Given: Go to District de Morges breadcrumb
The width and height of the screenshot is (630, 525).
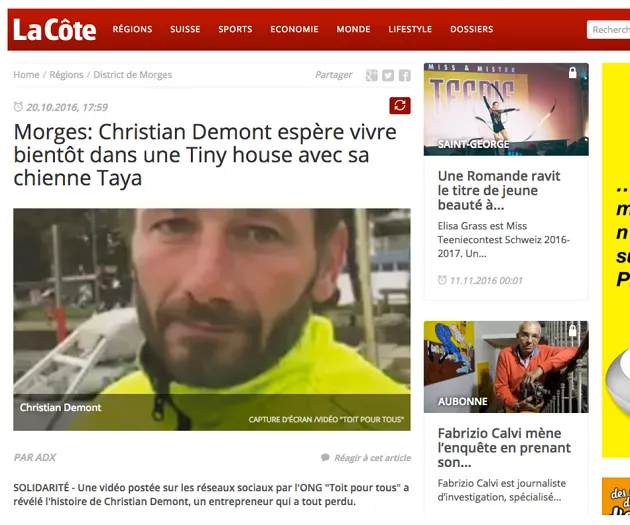Looking at the screenshot, I should click(x=133, y=75).
